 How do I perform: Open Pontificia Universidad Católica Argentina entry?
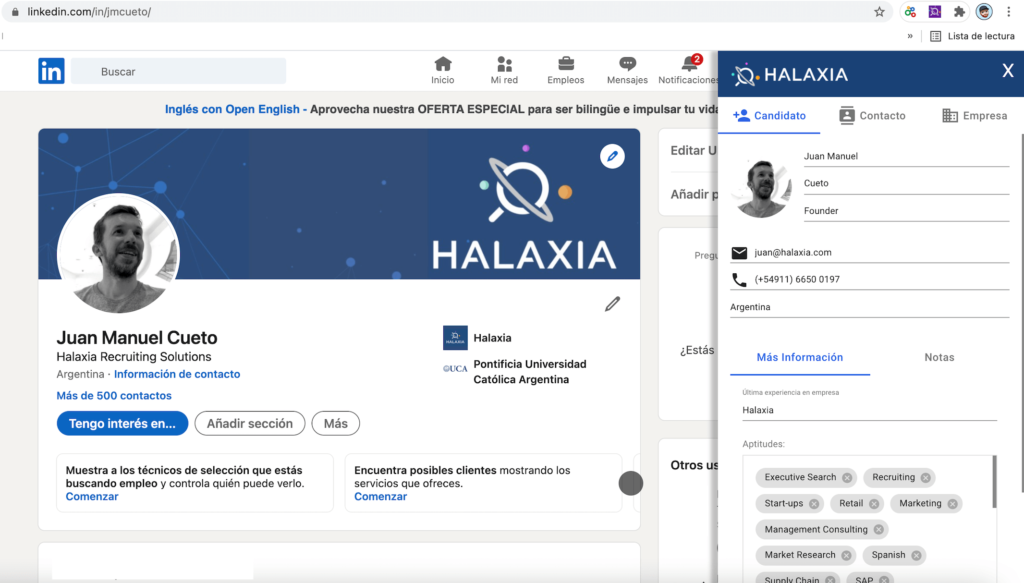(x=516, y=371)
